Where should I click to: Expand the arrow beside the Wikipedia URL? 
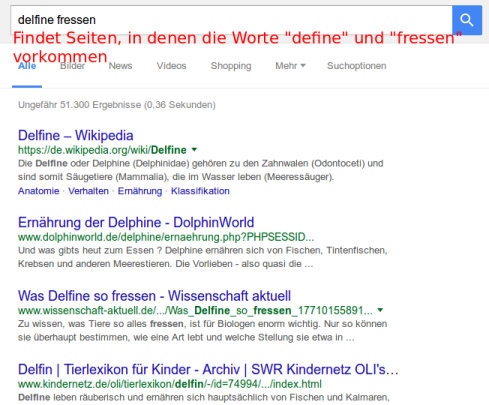(194, 150)
